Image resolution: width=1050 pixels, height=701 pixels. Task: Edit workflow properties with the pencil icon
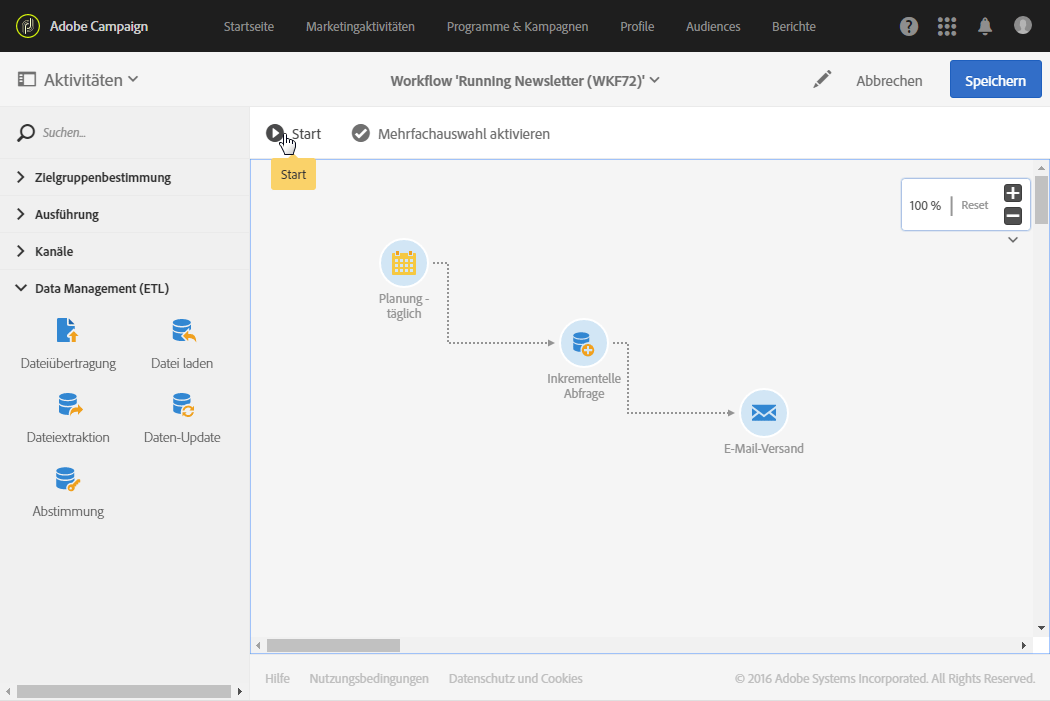(x=822, y=78)
